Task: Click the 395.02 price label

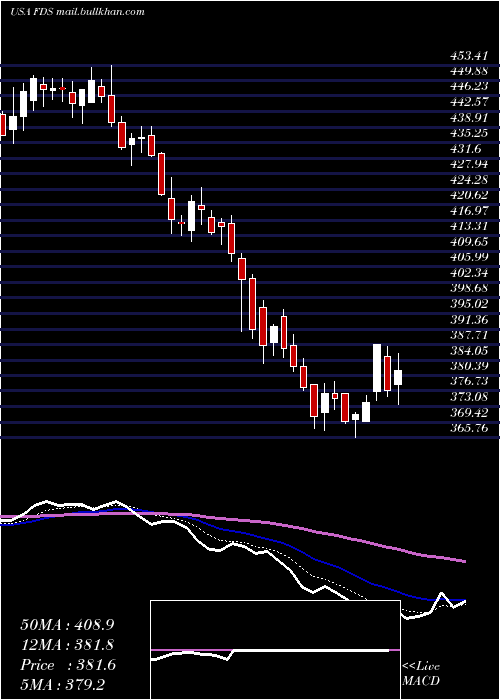Action: pos(469,304)
